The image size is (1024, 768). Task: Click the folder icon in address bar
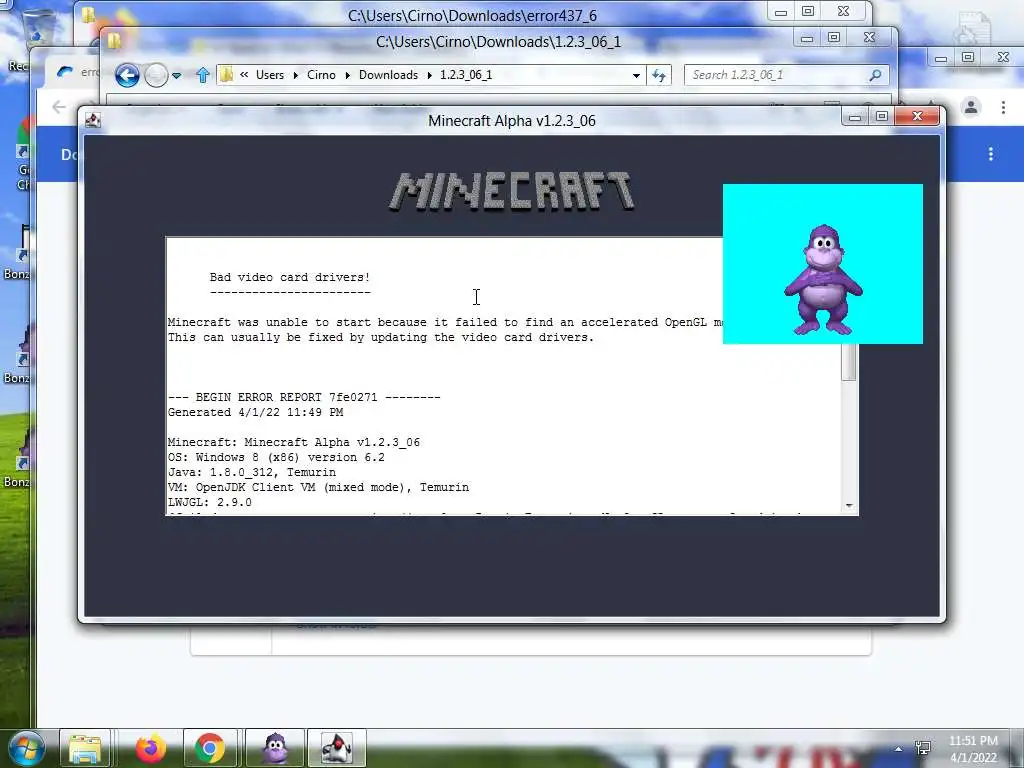(227, 75)
